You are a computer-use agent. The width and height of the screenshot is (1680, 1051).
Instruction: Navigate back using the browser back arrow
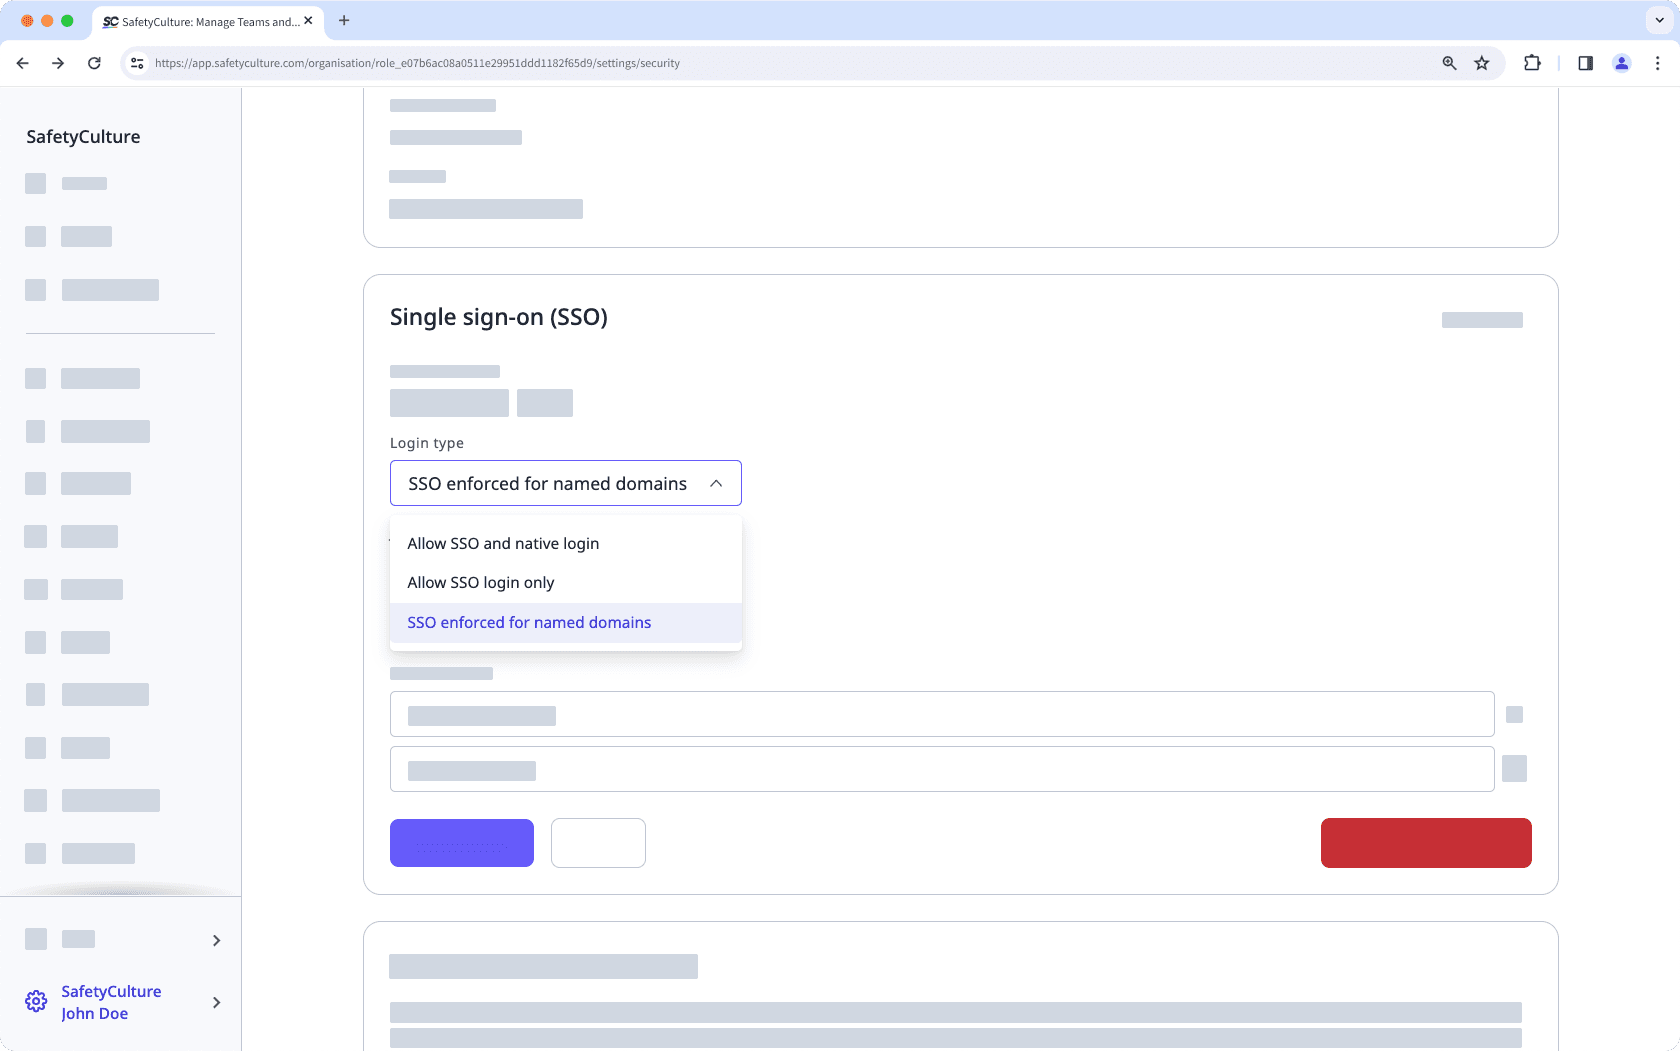(x=22, y=62)
